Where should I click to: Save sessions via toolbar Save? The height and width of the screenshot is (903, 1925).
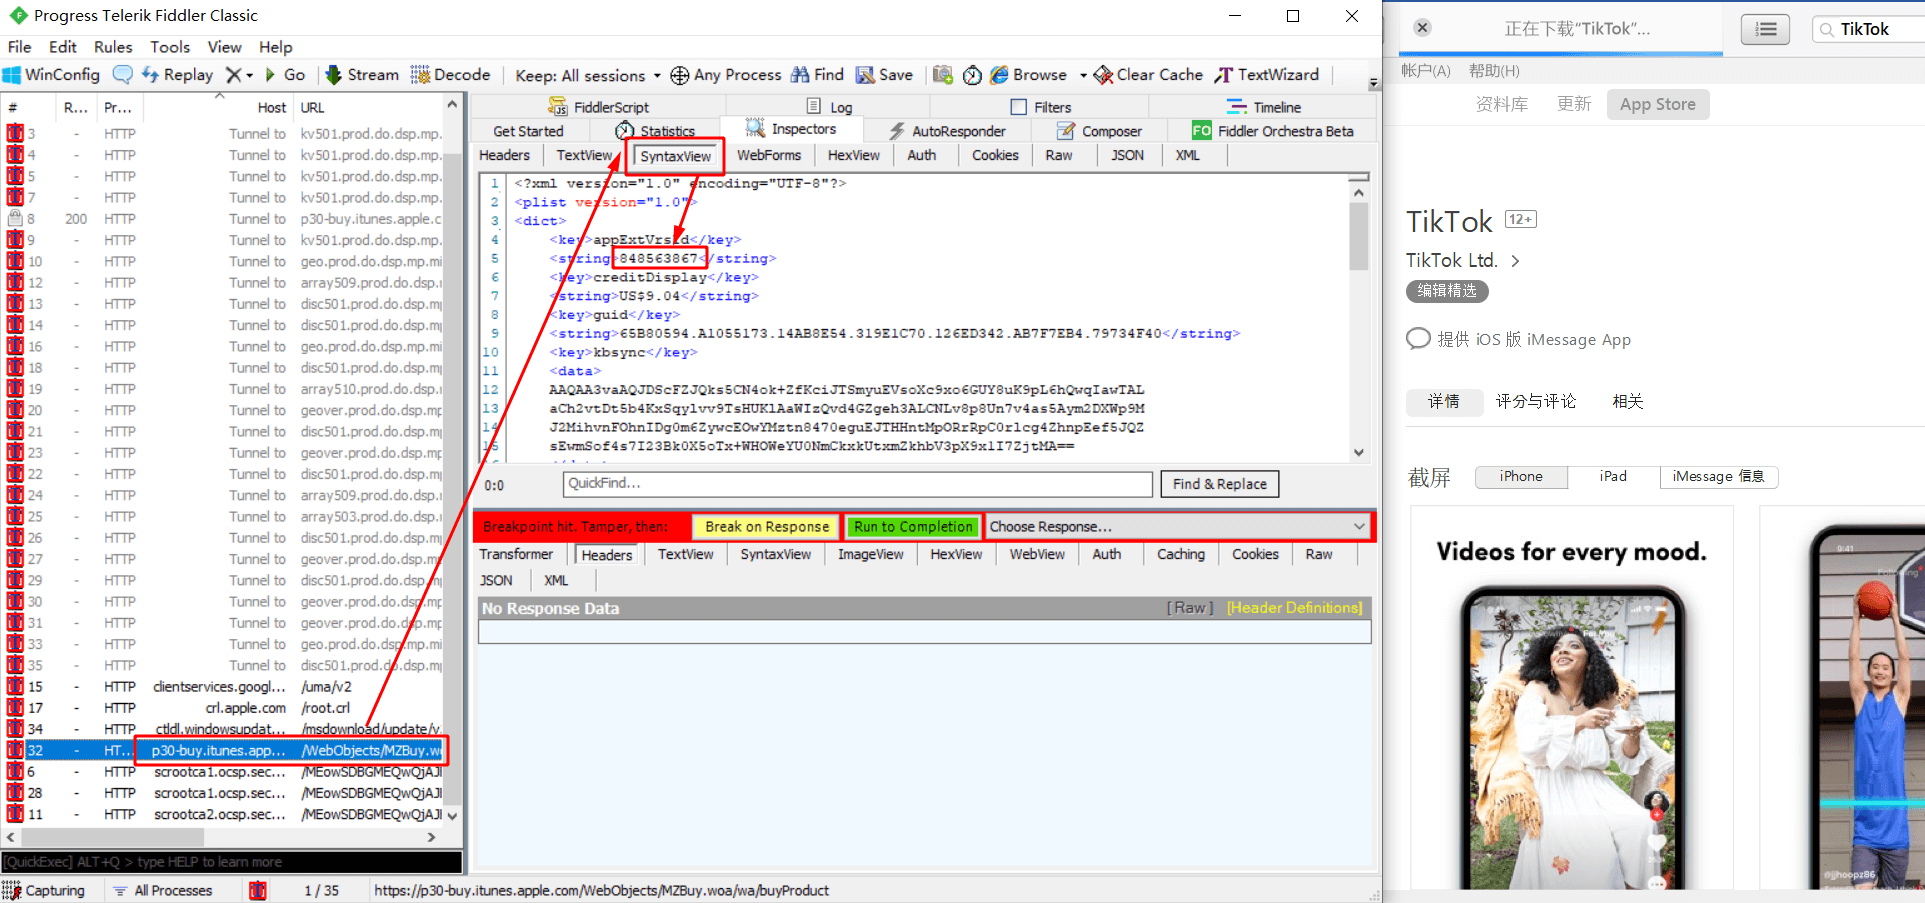[x=884, y=75]
